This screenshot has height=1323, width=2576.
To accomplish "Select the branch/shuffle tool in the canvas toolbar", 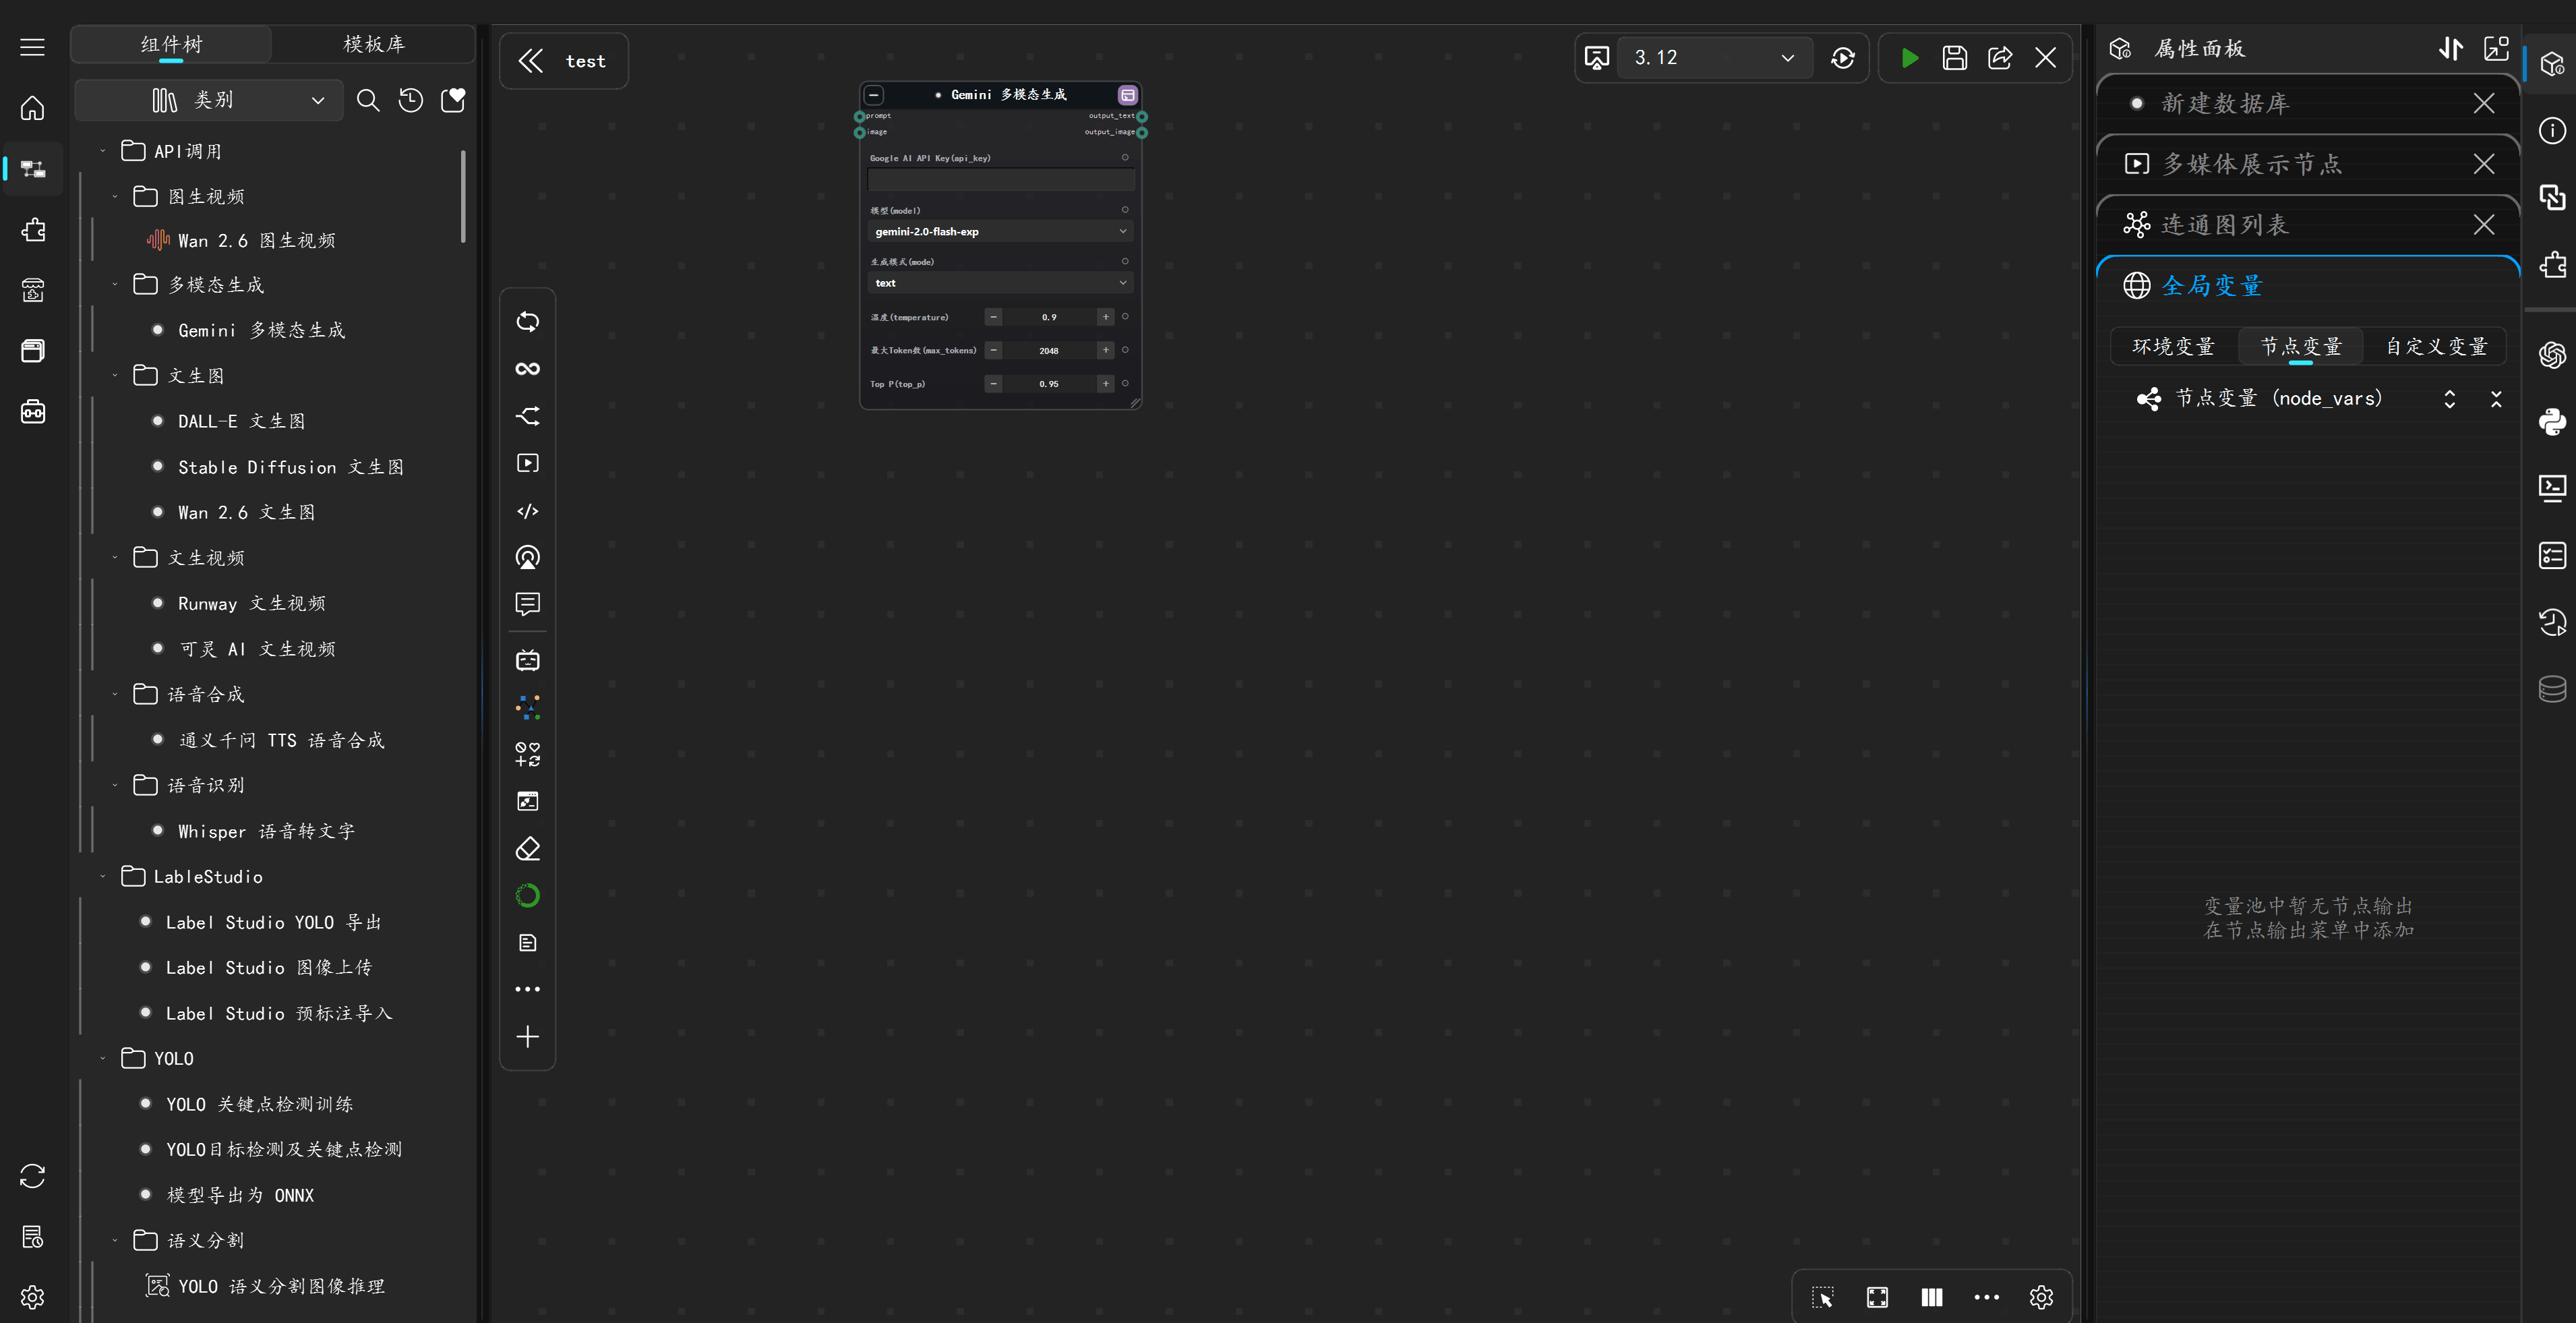I will (527, 416).
